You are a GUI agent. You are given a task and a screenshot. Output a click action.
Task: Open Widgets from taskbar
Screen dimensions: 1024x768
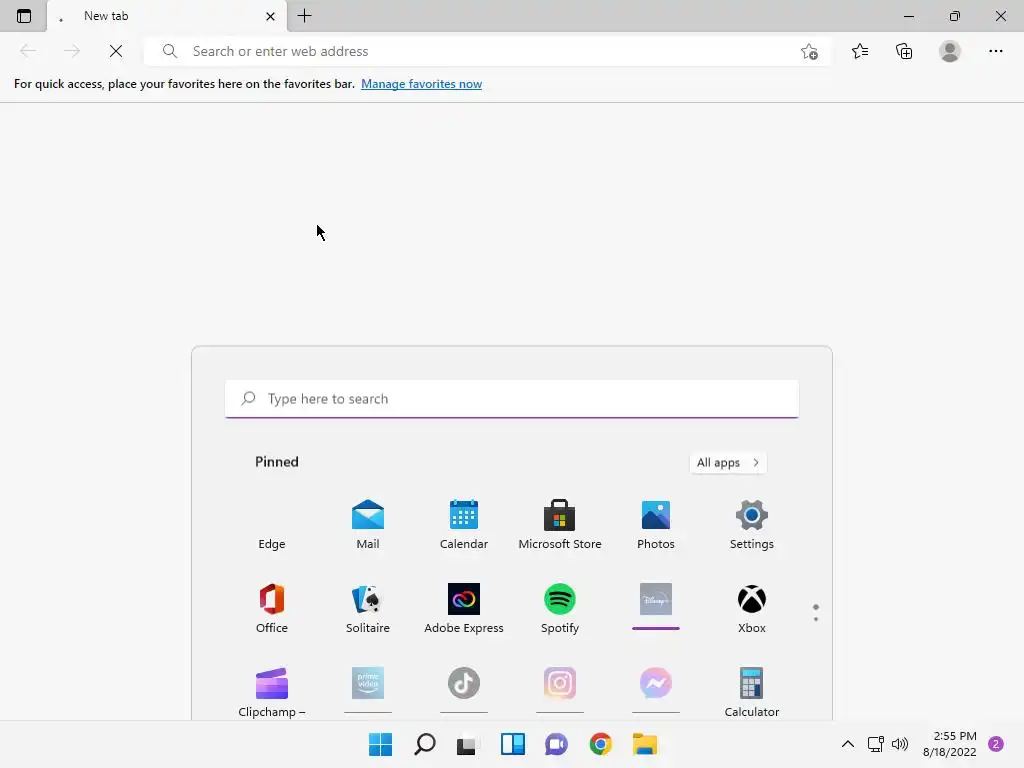tap(513, 744)
